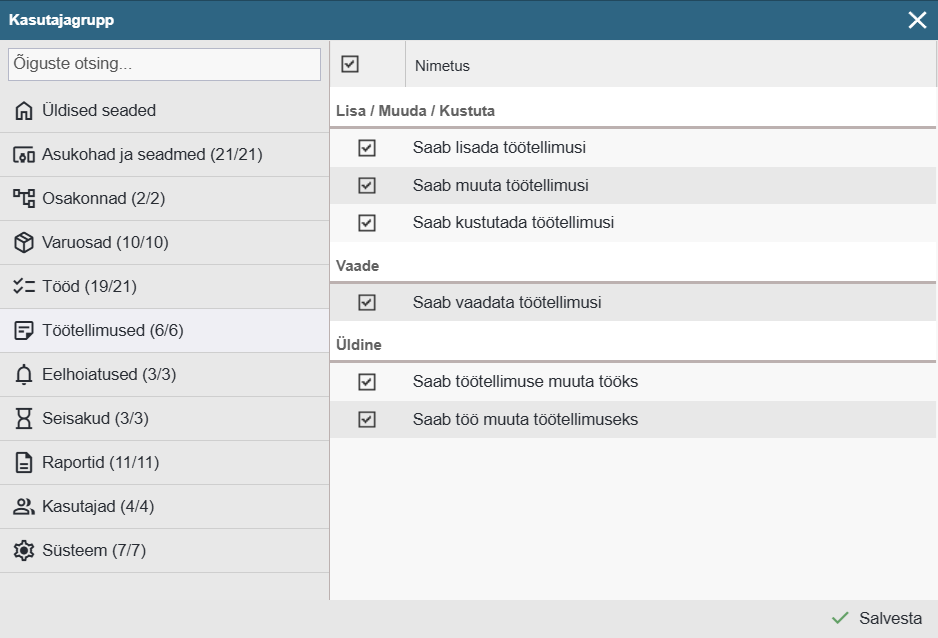
Task: Toggle the select-all checkbox in header
Action: tap(350, 64)
